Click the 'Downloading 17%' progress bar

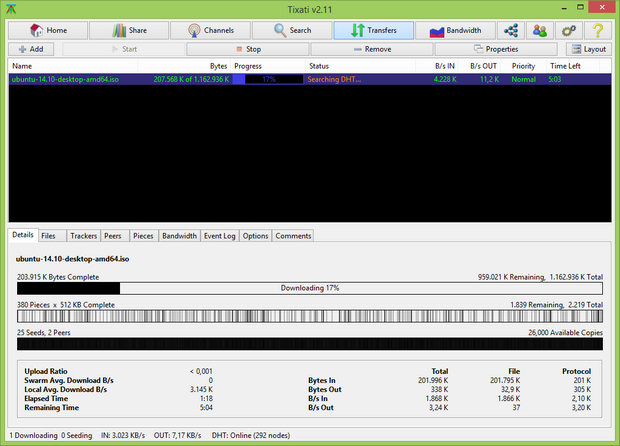point(310,288)
